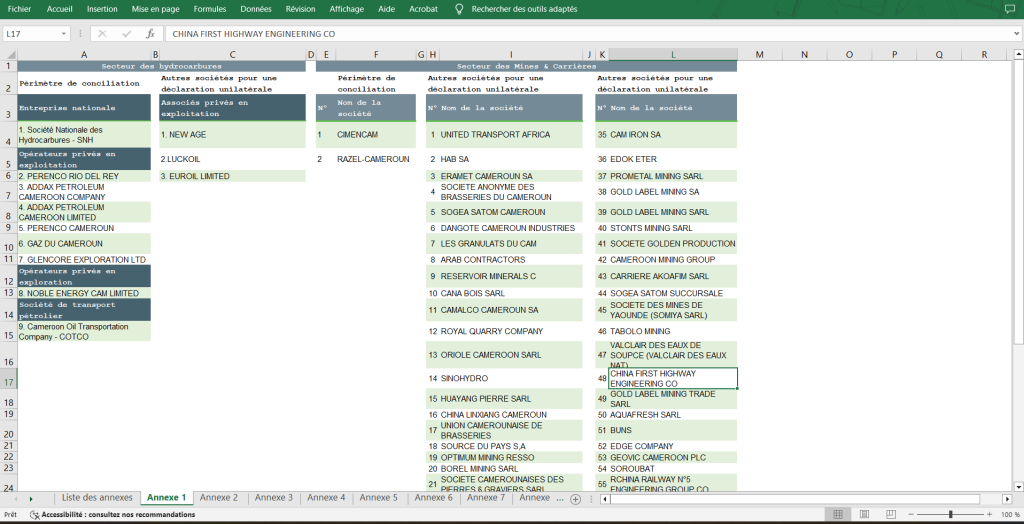
Task: Switch to the Insertion tab
Action: (102, 9)
